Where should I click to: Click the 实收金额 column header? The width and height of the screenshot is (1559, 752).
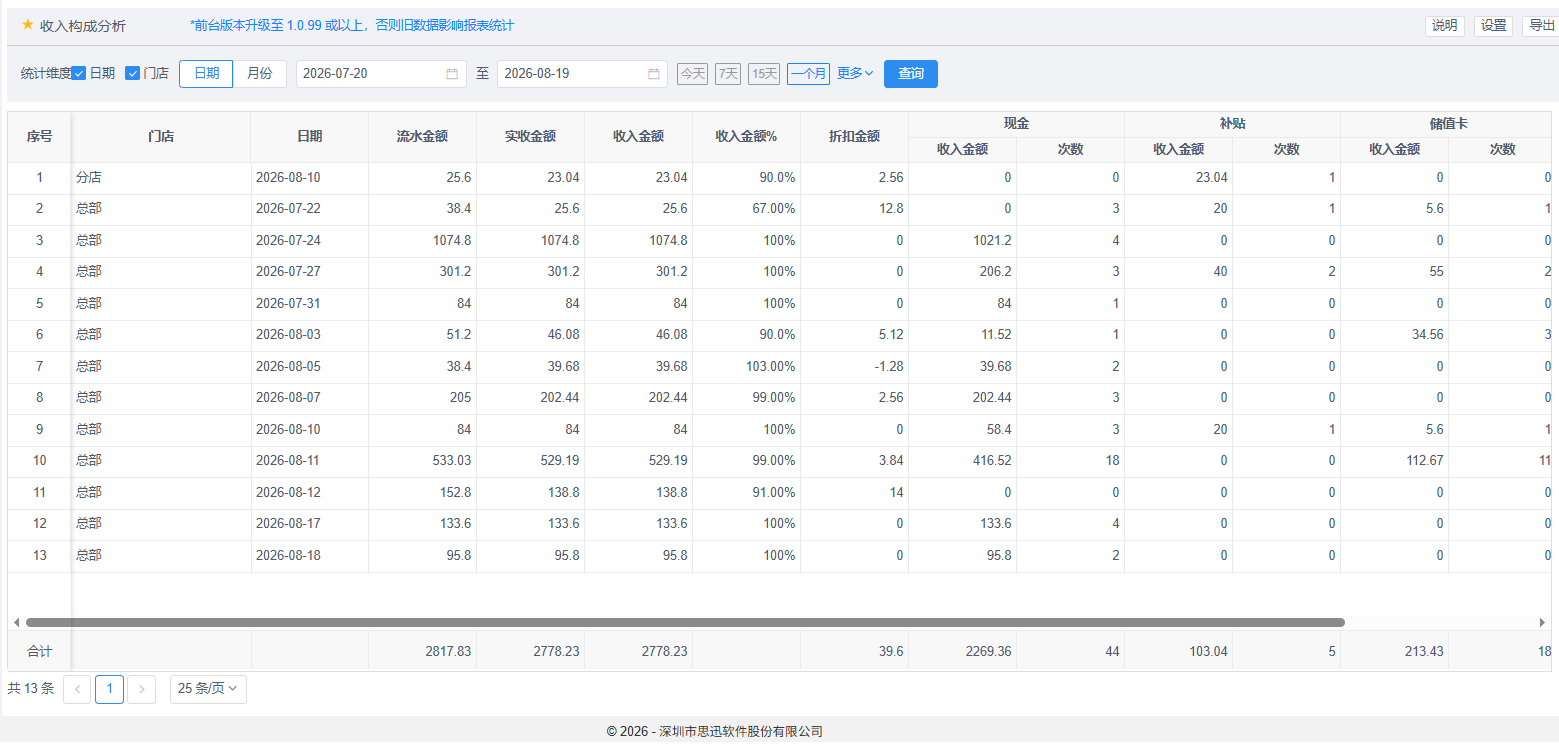coord(530,137)
